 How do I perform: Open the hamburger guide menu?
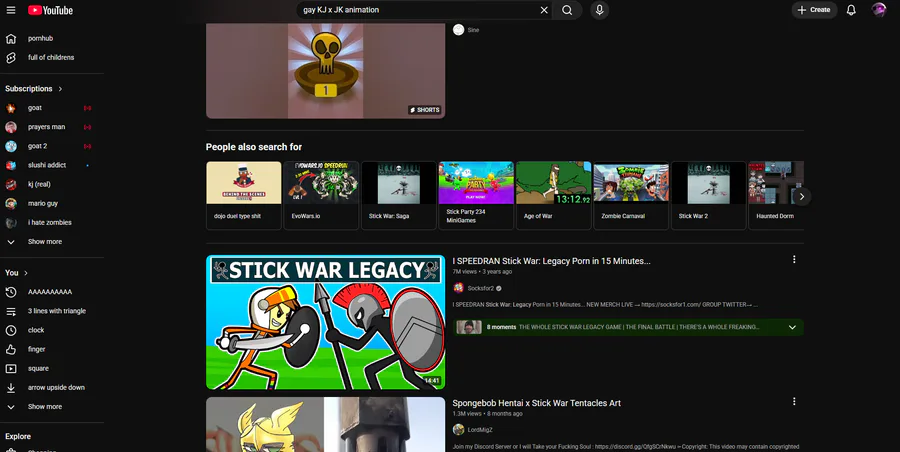point(11,10)
